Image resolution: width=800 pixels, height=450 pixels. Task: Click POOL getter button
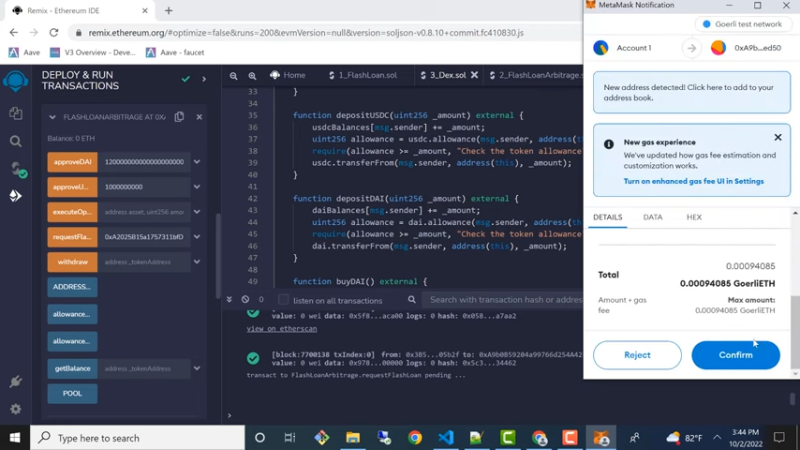click(72, 393)
